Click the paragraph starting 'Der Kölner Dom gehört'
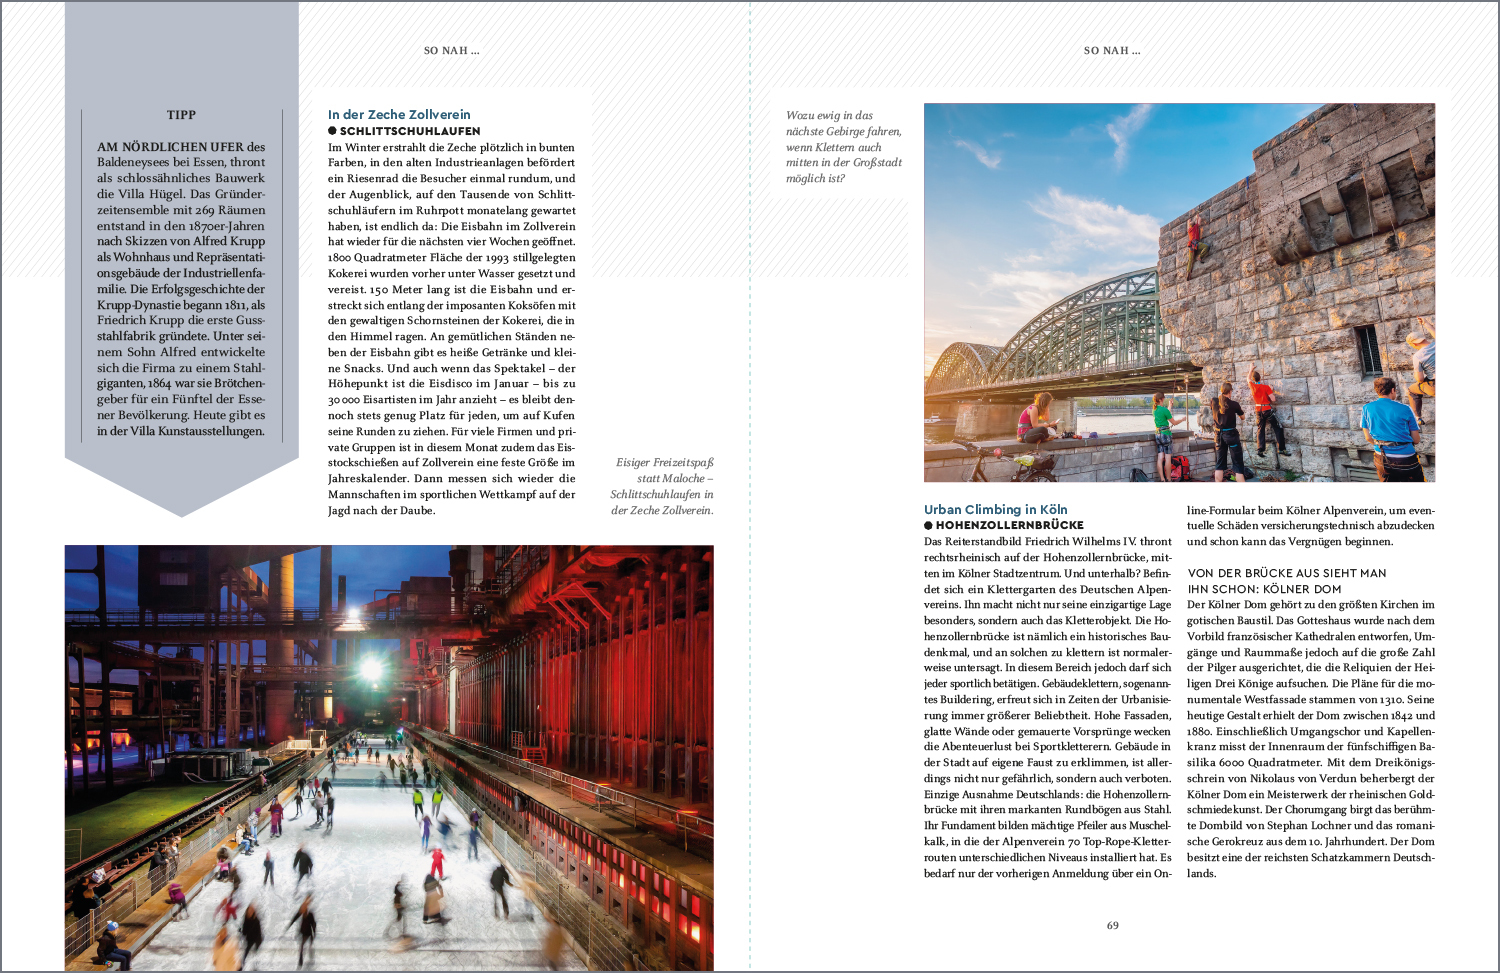Image resolution: width=1500 pixels, height=973 pixels. coord(1310,738)
